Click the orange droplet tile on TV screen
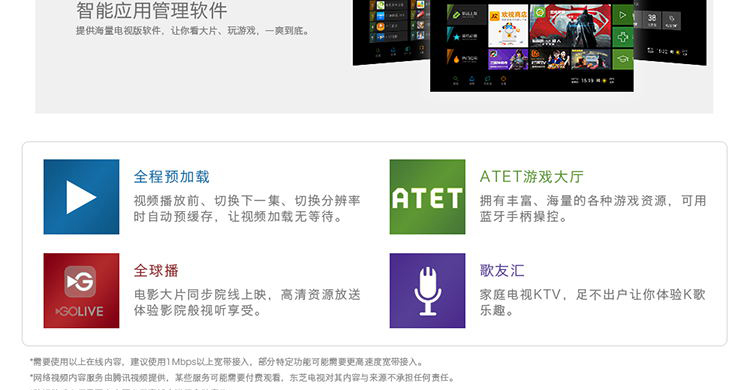 pyautogui.click(x=467, y=59)
